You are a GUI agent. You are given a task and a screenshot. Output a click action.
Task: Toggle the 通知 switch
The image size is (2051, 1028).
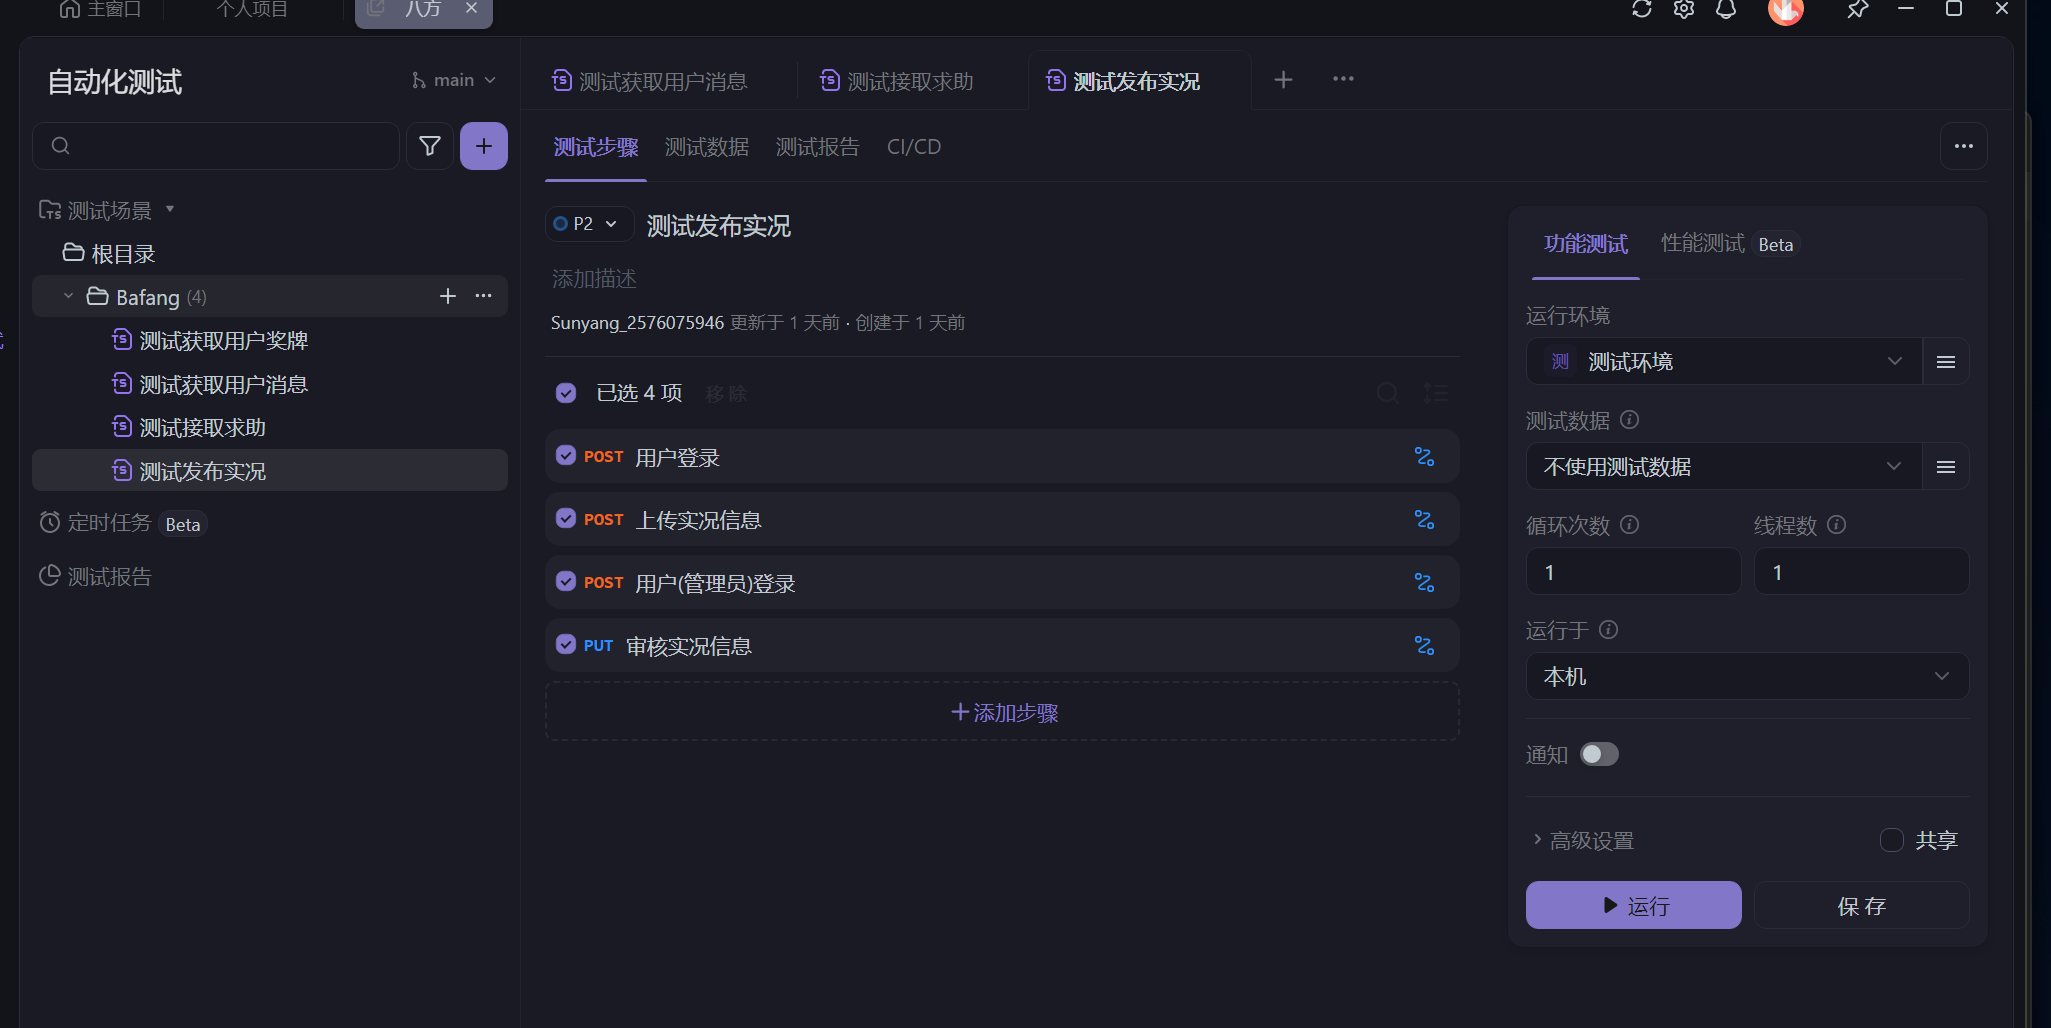[x=1599, y=754]
